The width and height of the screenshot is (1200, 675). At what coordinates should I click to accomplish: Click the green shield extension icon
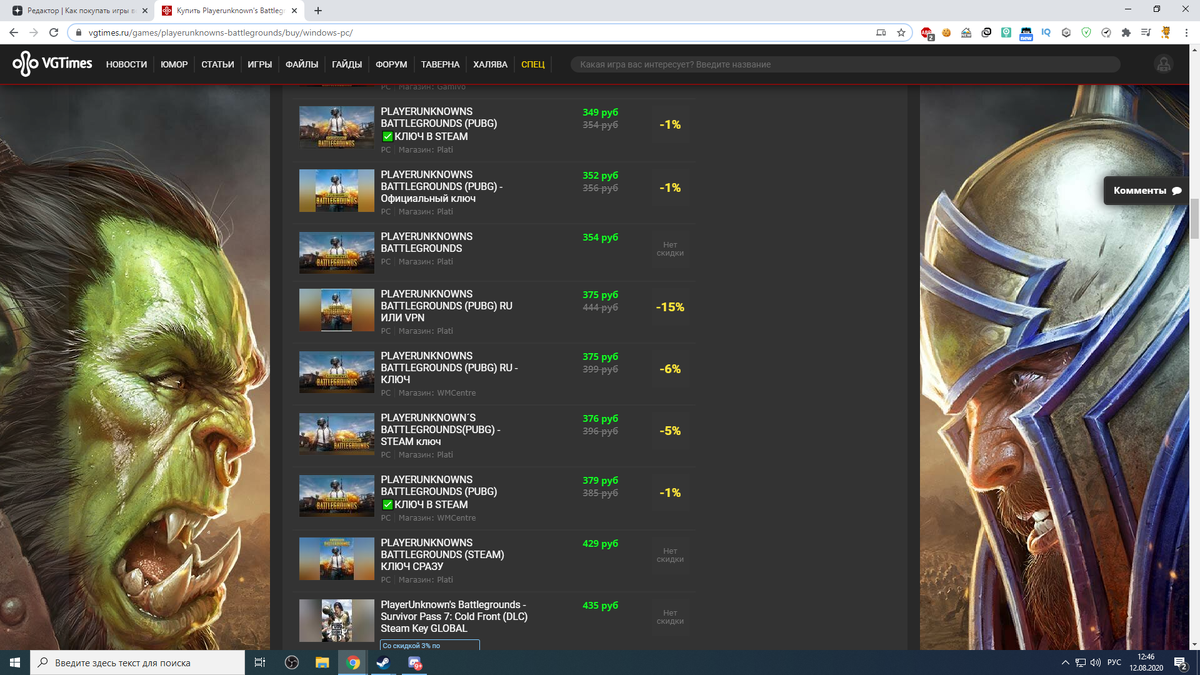point(1086,32)
